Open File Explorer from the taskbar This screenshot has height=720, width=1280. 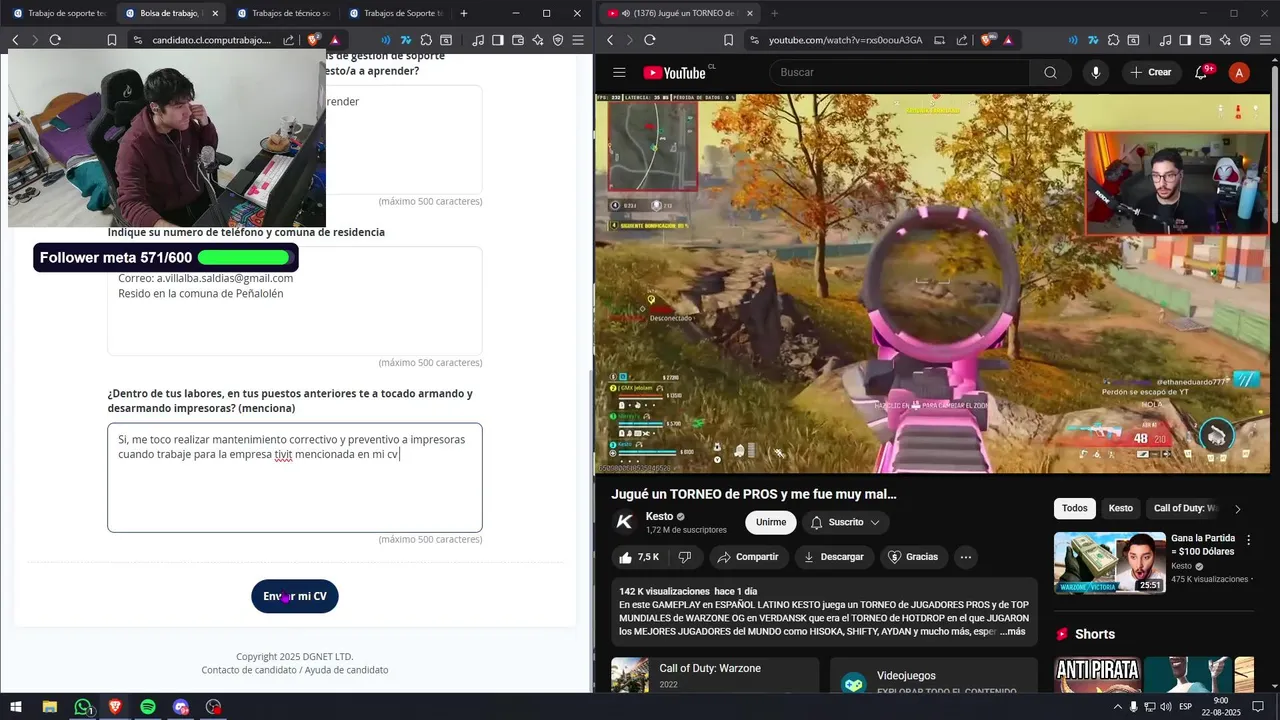[50, 707]
